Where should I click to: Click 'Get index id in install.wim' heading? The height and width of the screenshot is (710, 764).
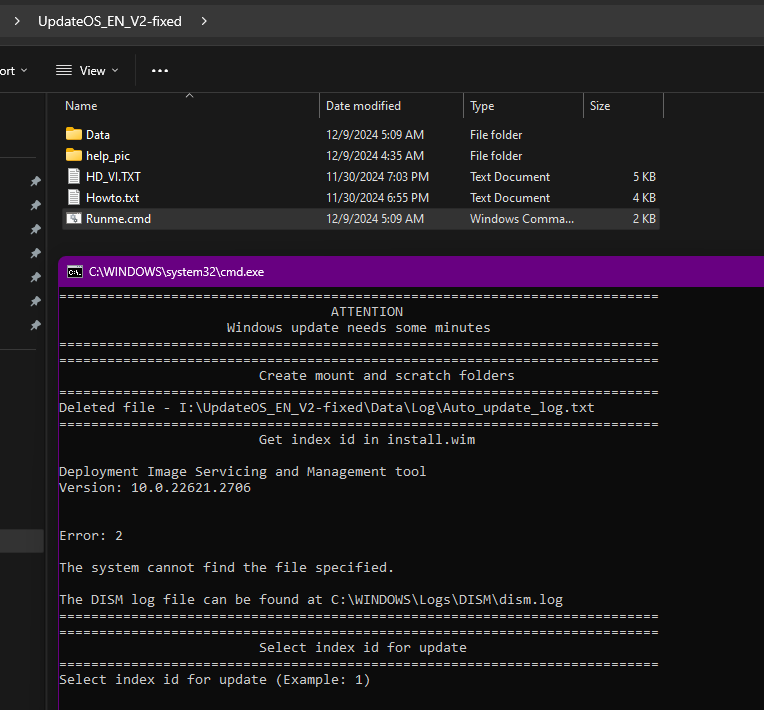367,440
